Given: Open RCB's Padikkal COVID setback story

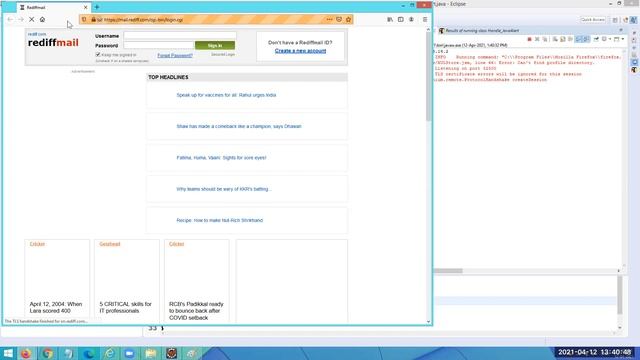Looking at the screenshot, I should tap(196, 311).
